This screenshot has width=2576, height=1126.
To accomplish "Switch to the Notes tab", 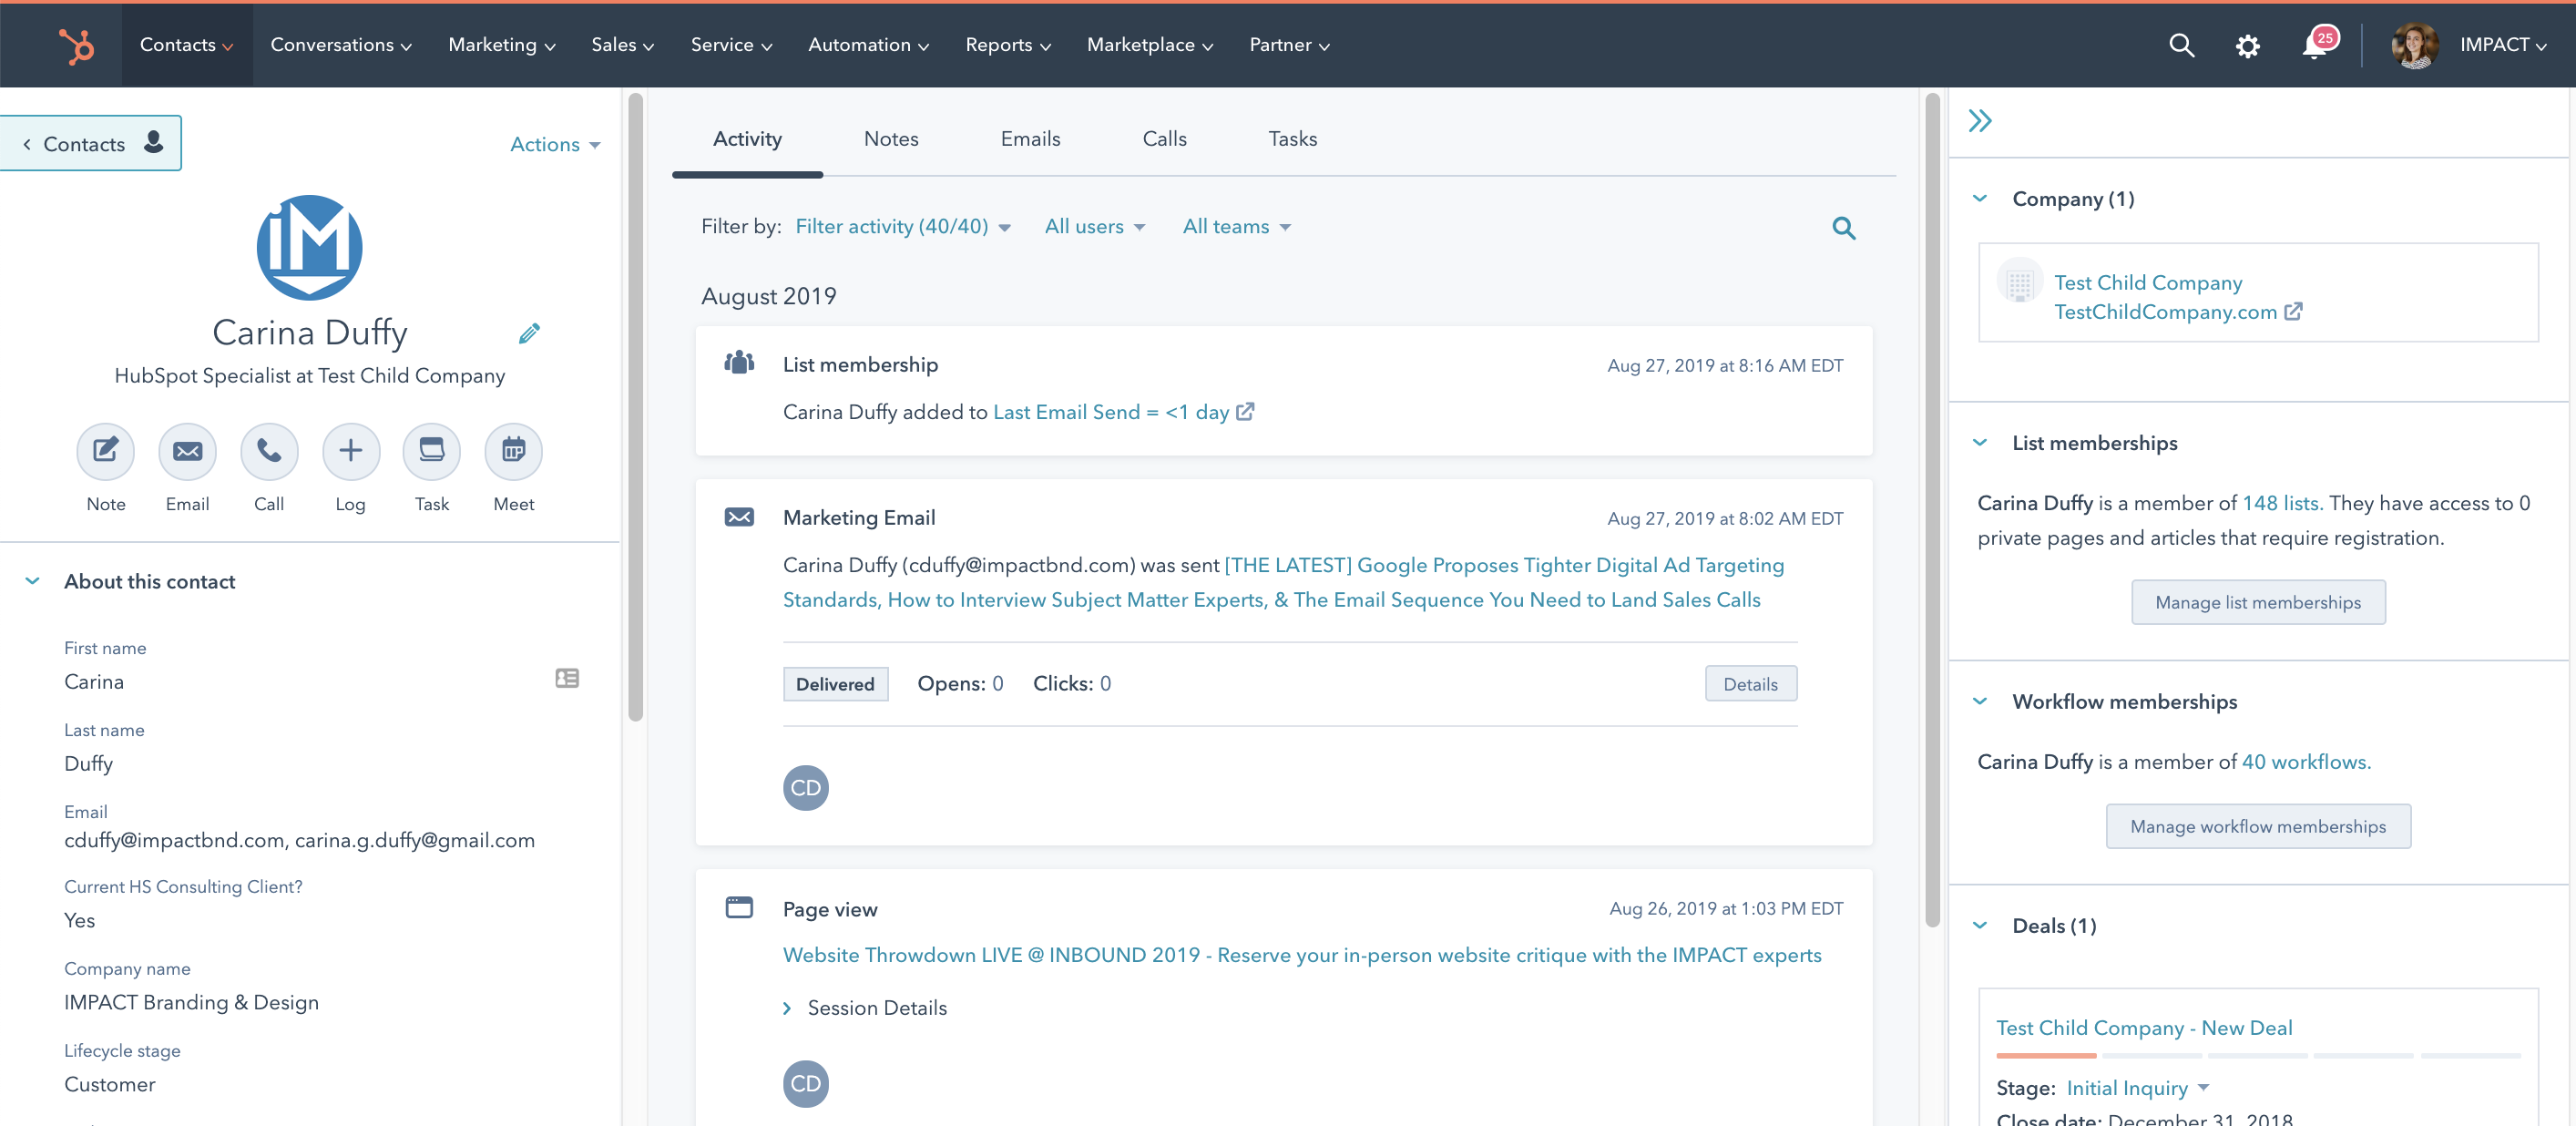I will point(891,139).
